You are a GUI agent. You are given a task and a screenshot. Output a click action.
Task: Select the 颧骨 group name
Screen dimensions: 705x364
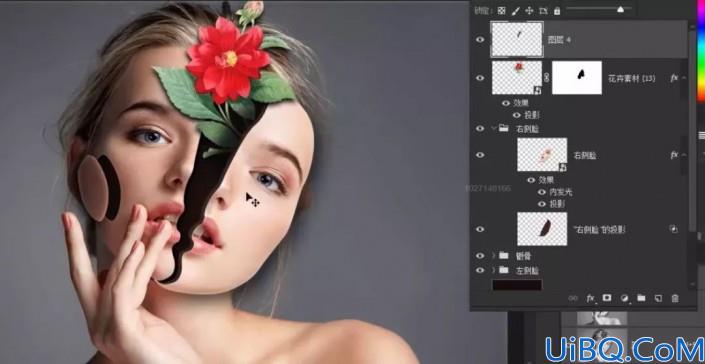point(524,256)
